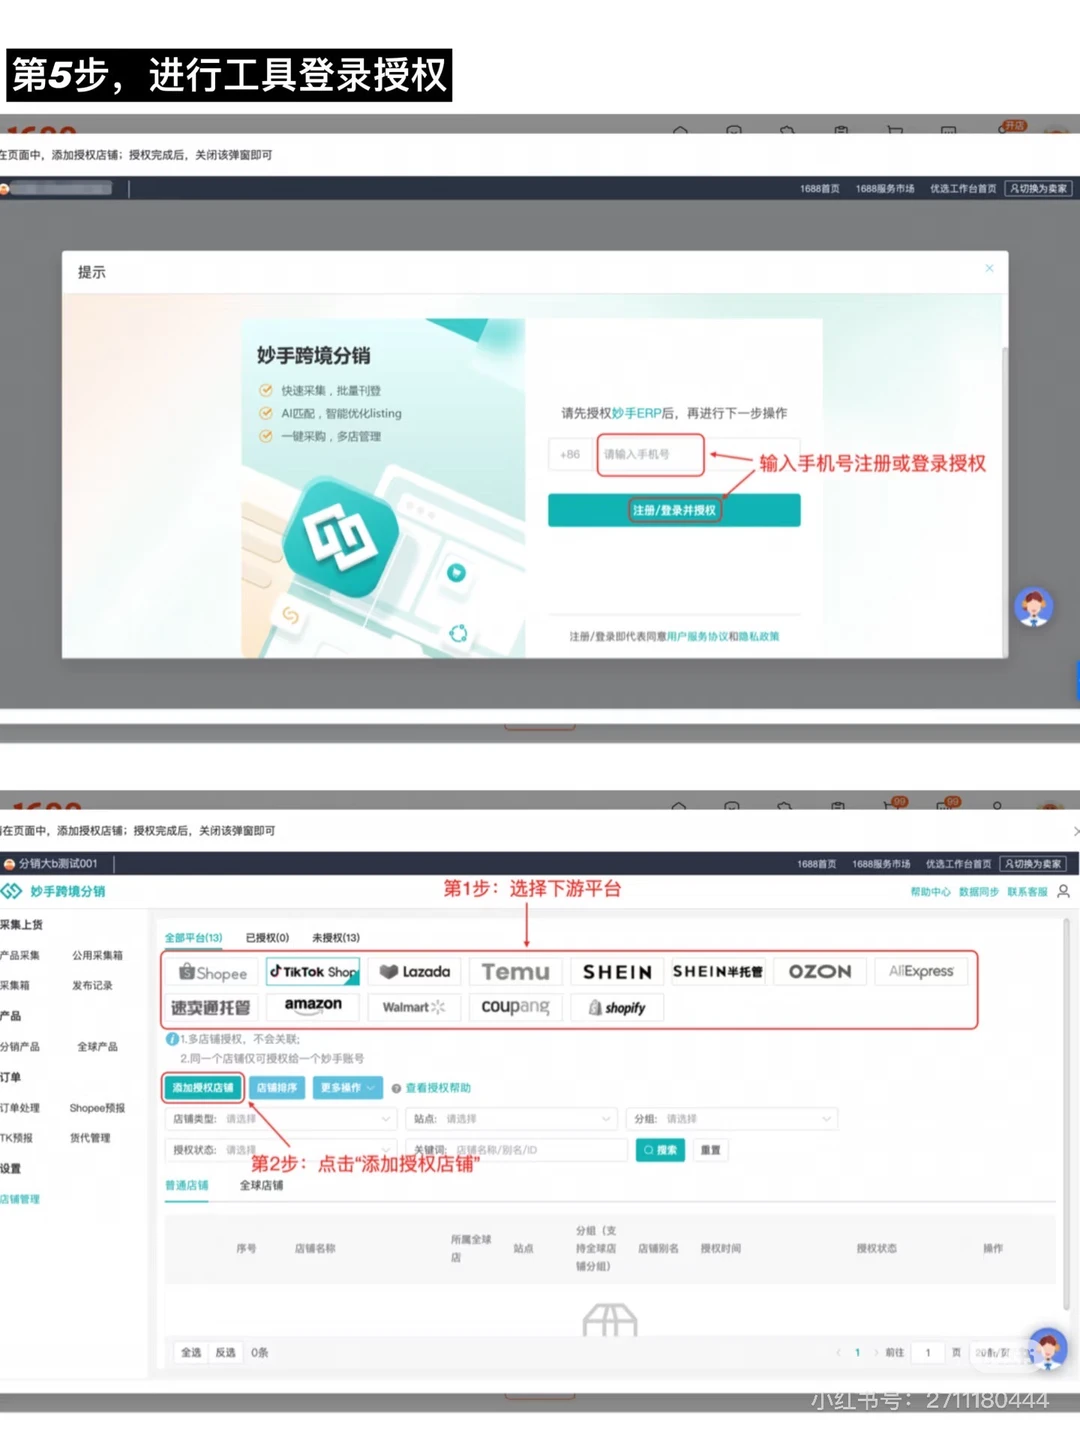
Task: Open the 隐私政策 link
Action: click(759, 636)
